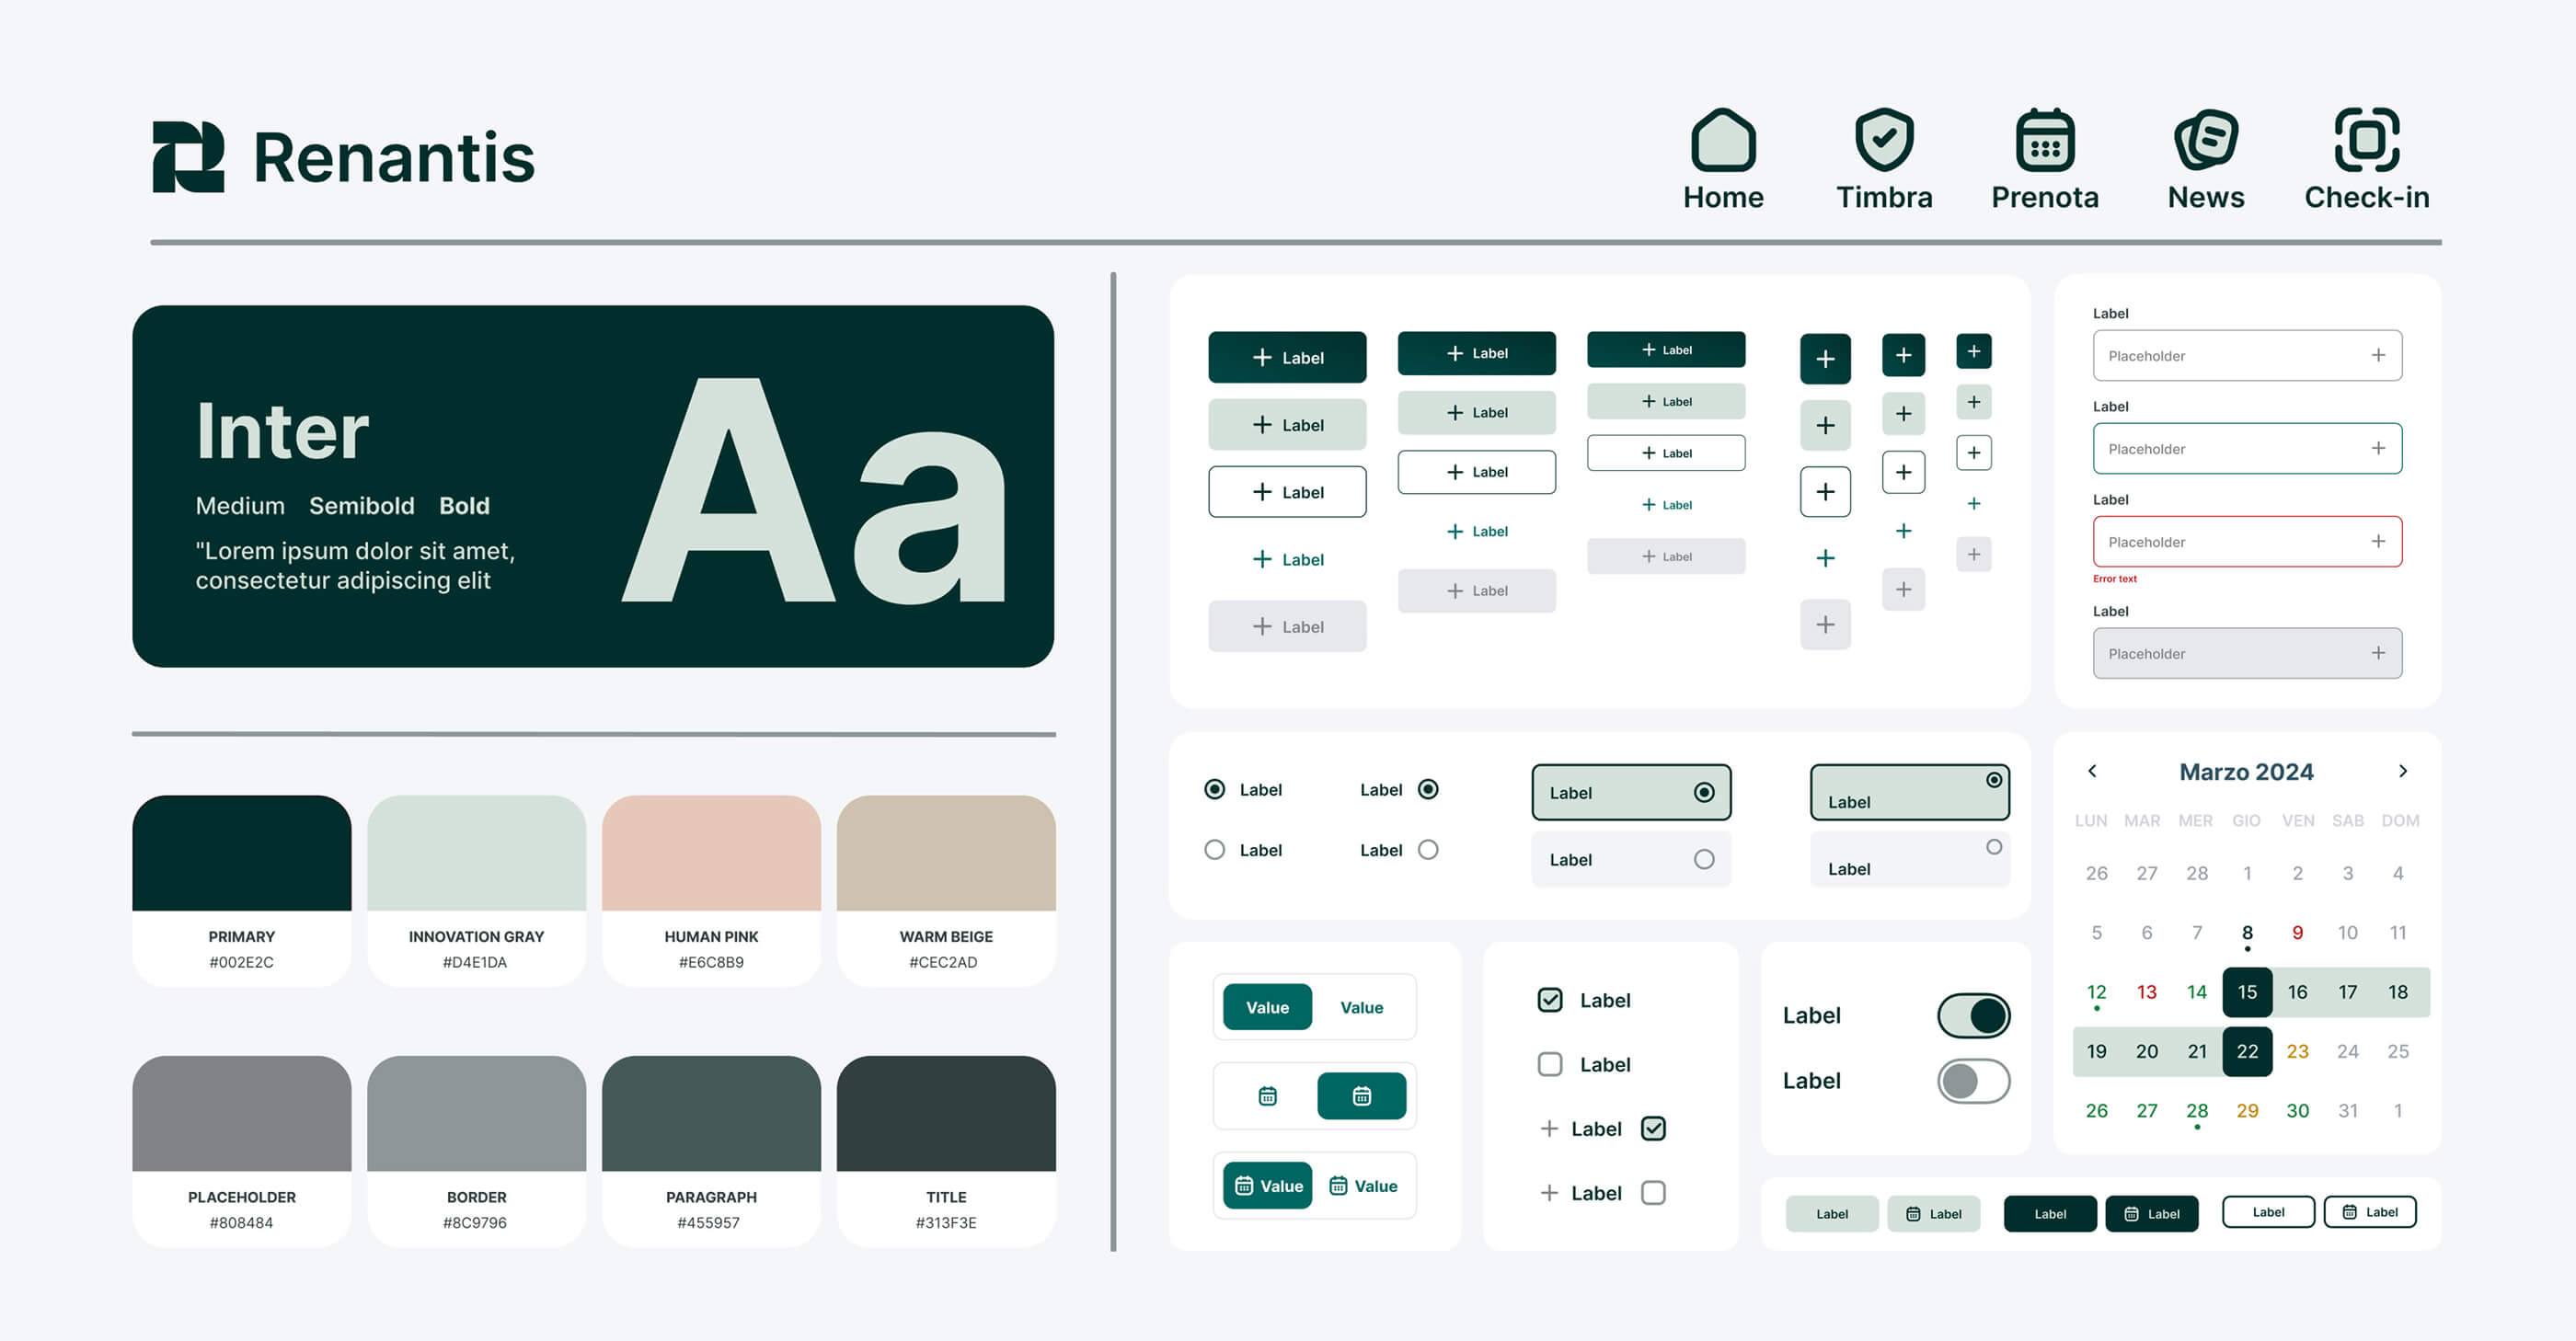Click the Renantis logo mark

188,157
